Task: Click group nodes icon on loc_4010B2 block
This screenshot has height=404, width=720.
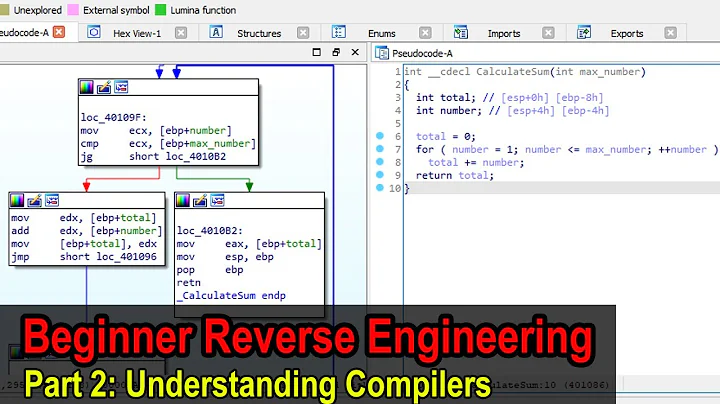Action: pos(217,201)
